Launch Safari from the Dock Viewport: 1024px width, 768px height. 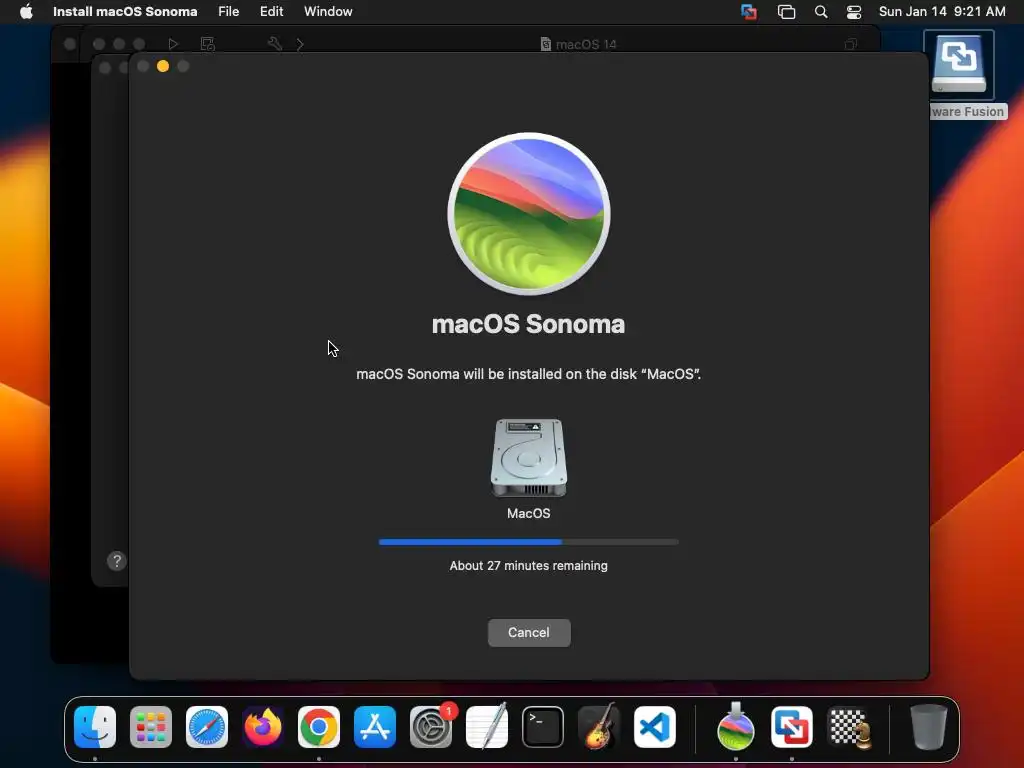coord(207,727)
